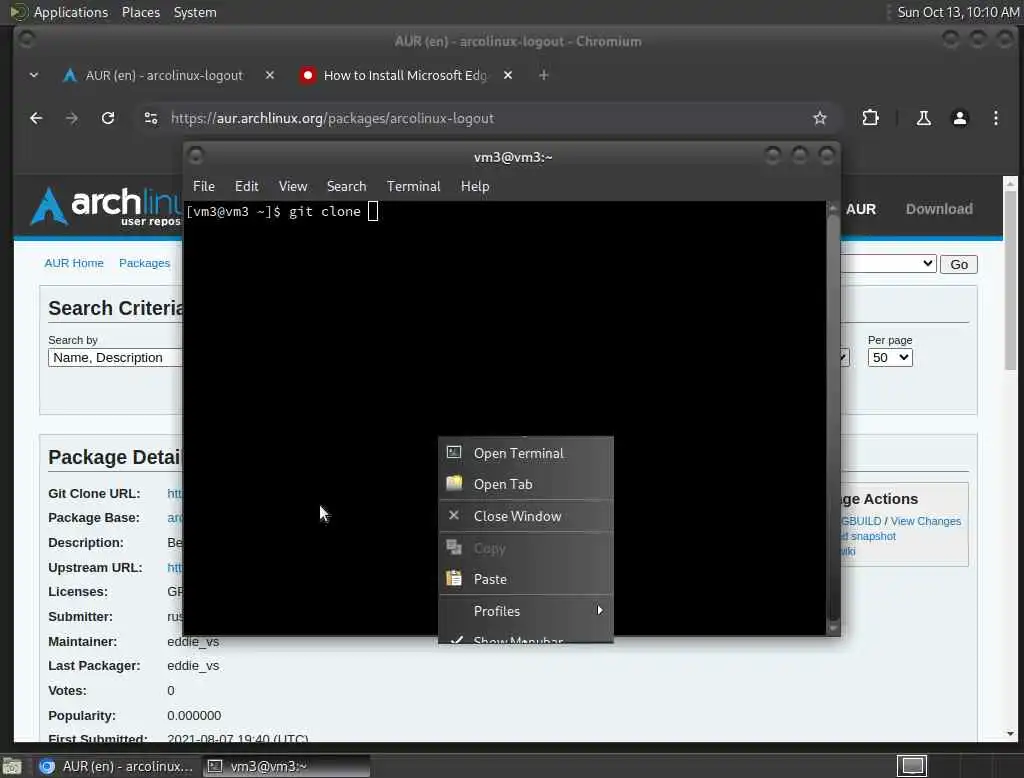Expand Profiles submenu in context menu

526,611
